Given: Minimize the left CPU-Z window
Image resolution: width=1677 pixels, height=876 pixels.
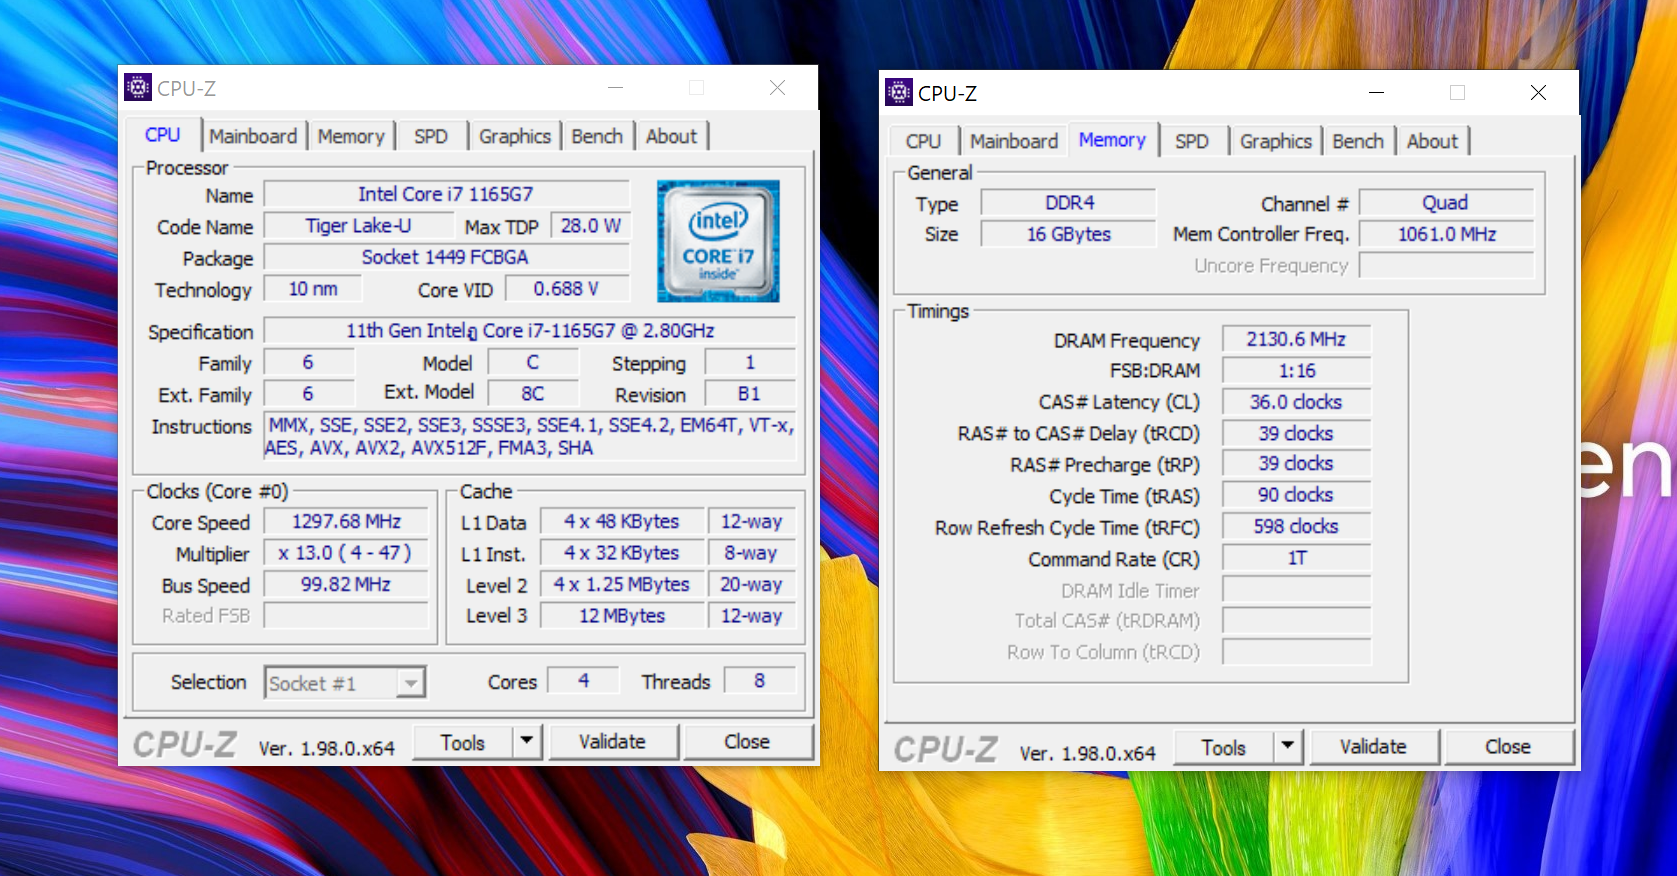Looking at the screenshot, I should tap(616, 88).
